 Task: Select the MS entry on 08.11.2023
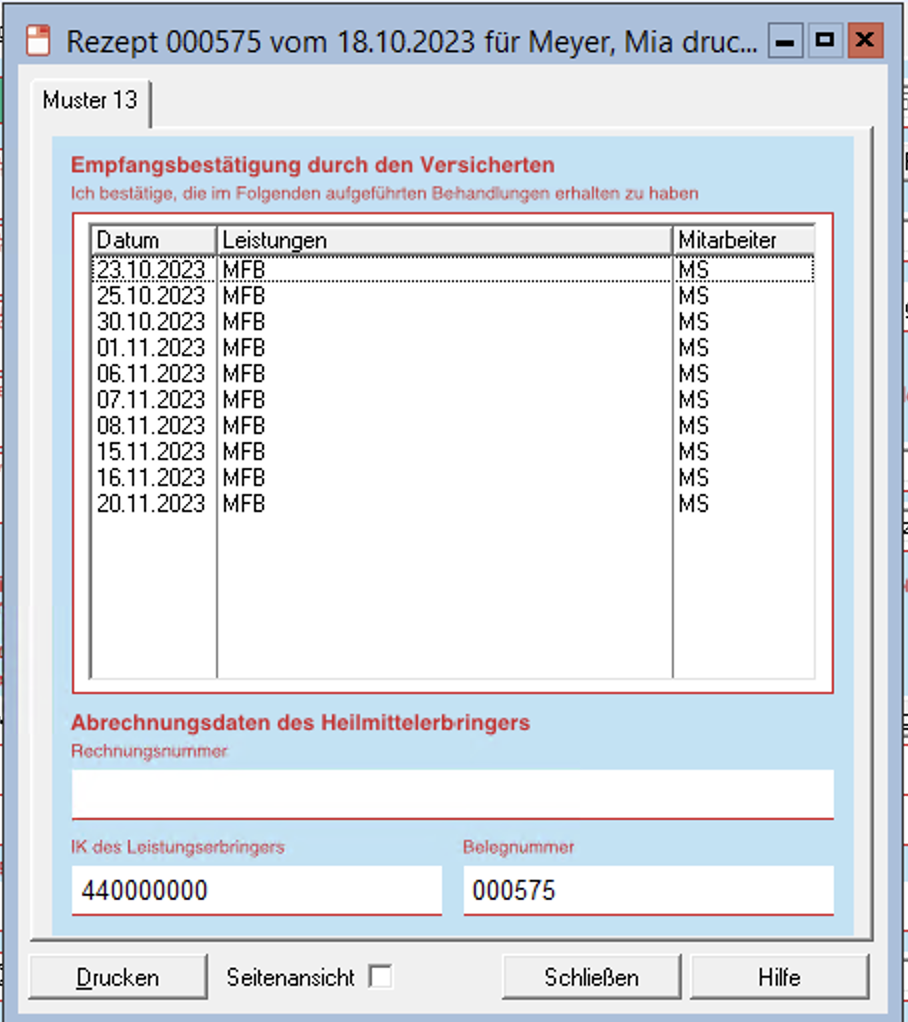point(692,426)
